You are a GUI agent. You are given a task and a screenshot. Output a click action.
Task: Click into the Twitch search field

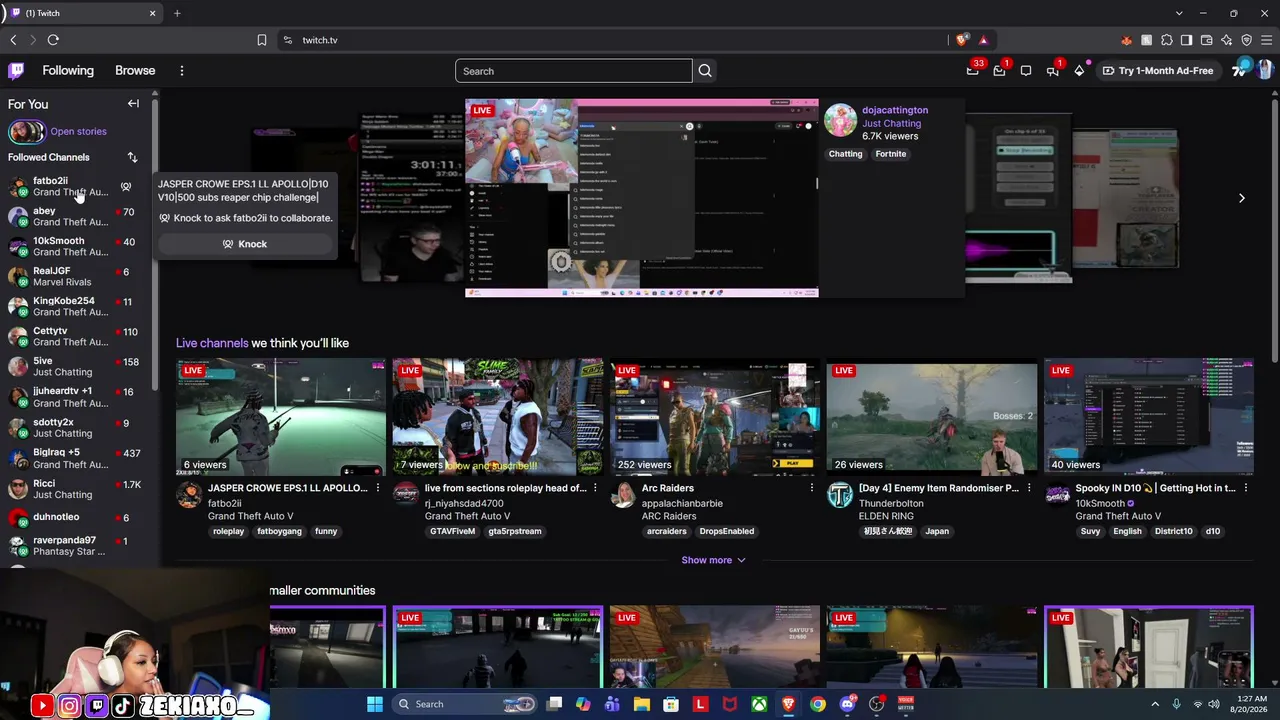point(573,71)
